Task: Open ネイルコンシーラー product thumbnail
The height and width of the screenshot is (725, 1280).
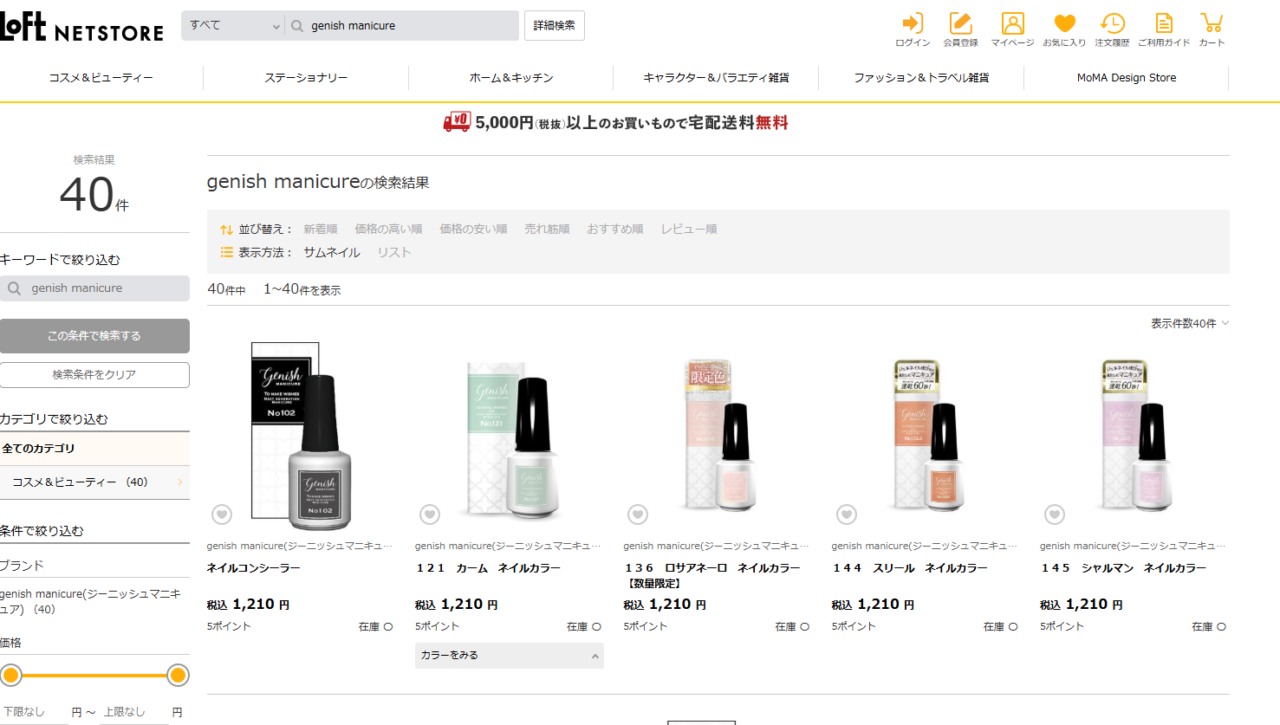Action: [301, 437]
